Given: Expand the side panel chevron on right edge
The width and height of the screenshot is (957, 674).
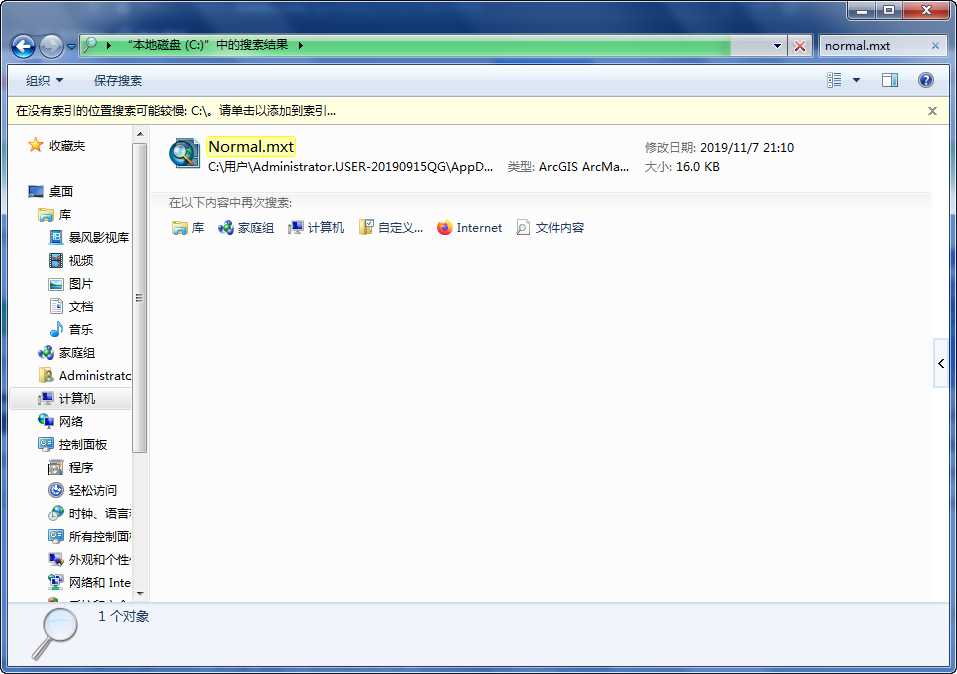Looking at the screenshot, I should click(941, 363).
